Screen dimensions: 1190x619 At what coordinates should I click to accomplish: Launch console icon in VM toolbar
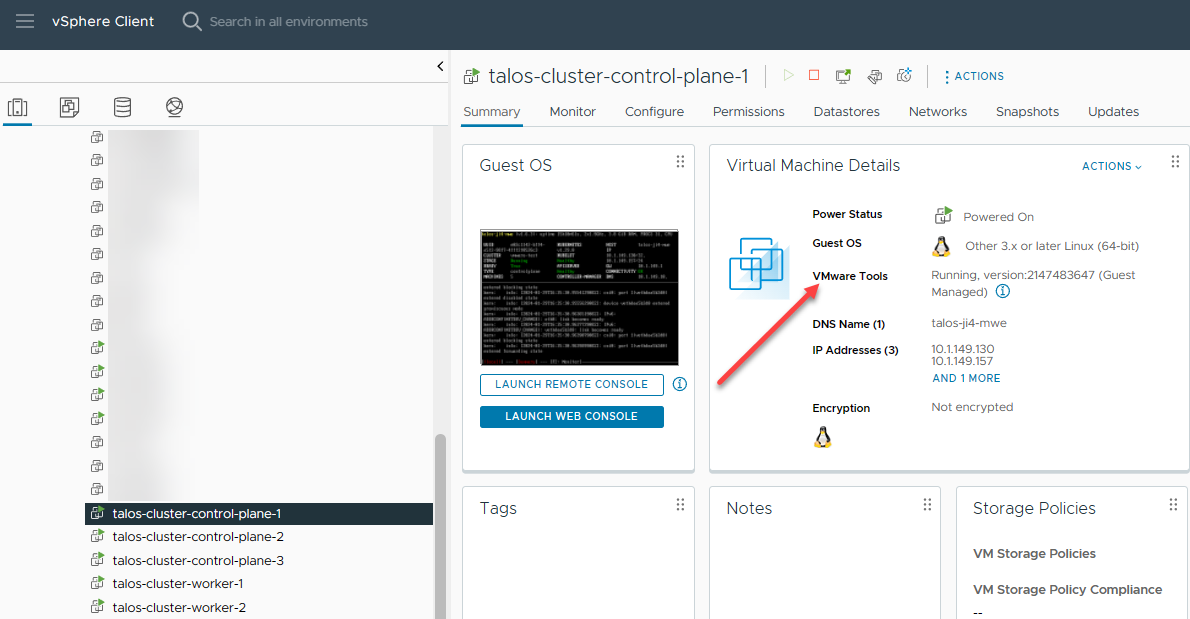(843, 76)
